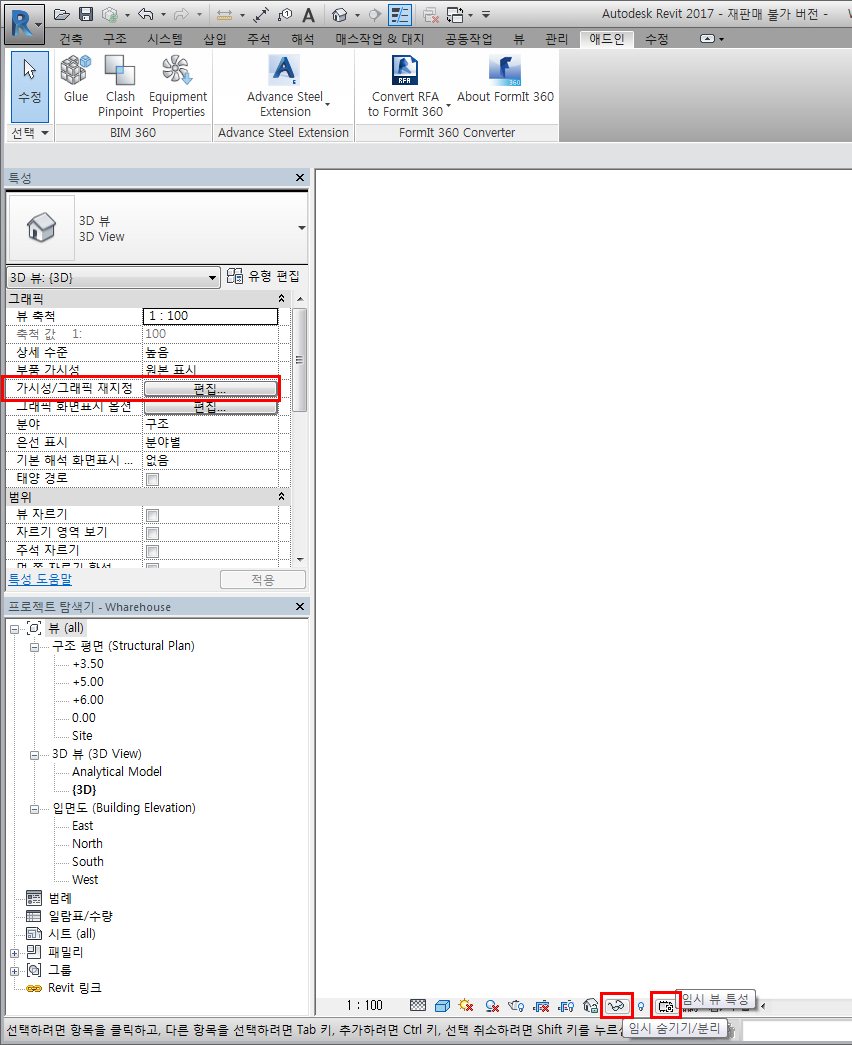The image size is (852, 1045).
Task: Collapse the 3D 뷰 (3D View) node
Action: point(34,754)
